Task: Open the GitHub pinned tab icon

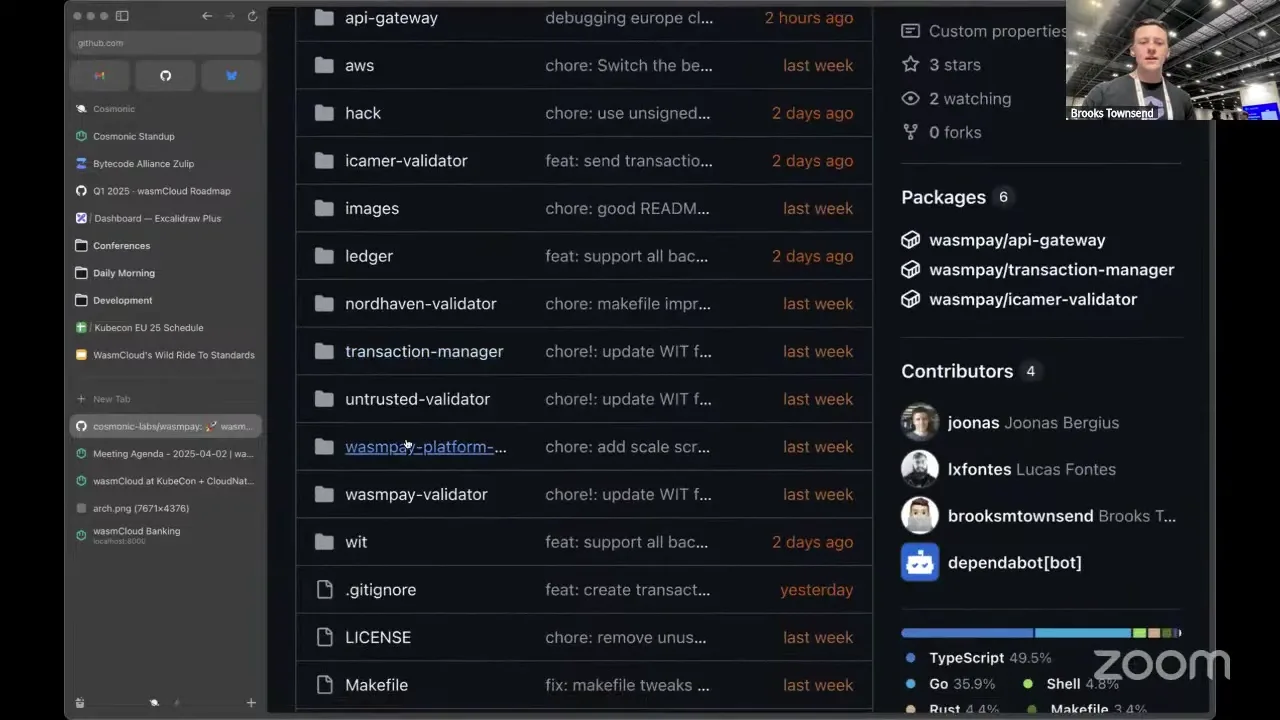Action: [166, 75]
